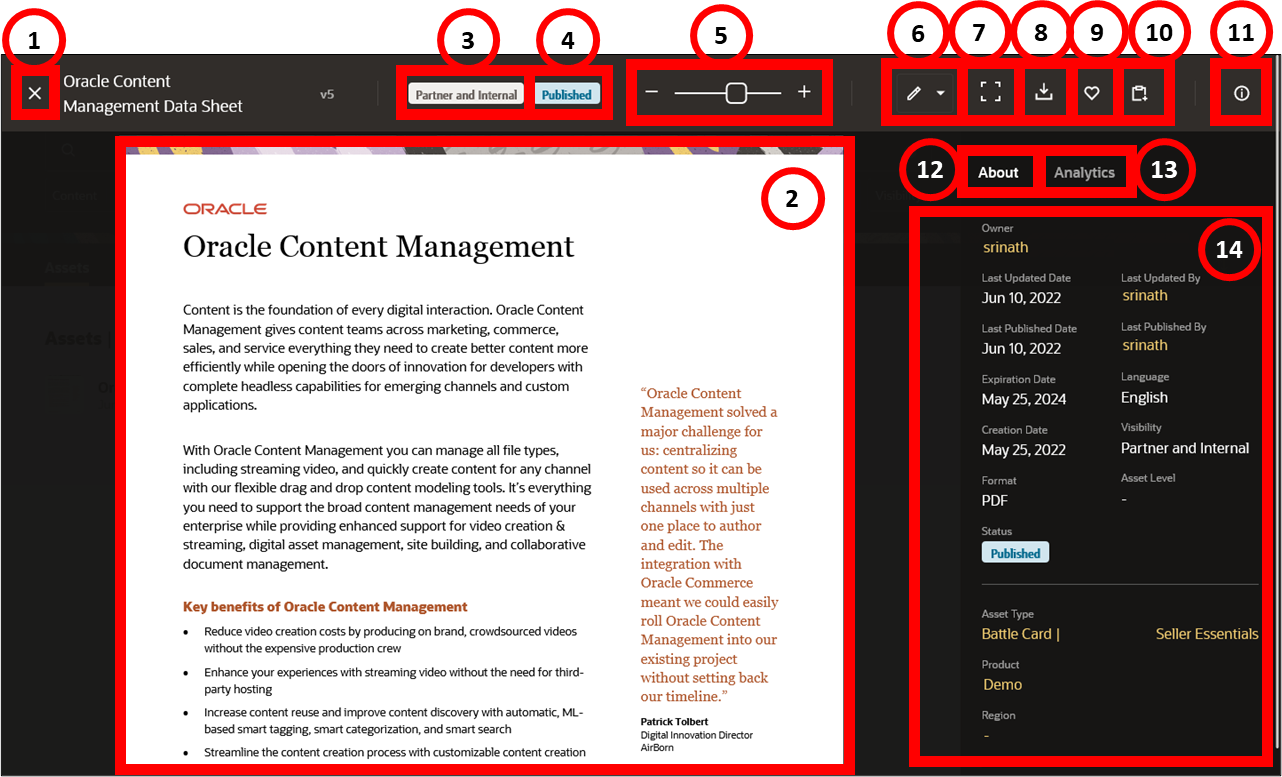Click the Last Published Date Jun 10, 2022
Screen dimensions: 1282x777
click(x=1021, y=348)
